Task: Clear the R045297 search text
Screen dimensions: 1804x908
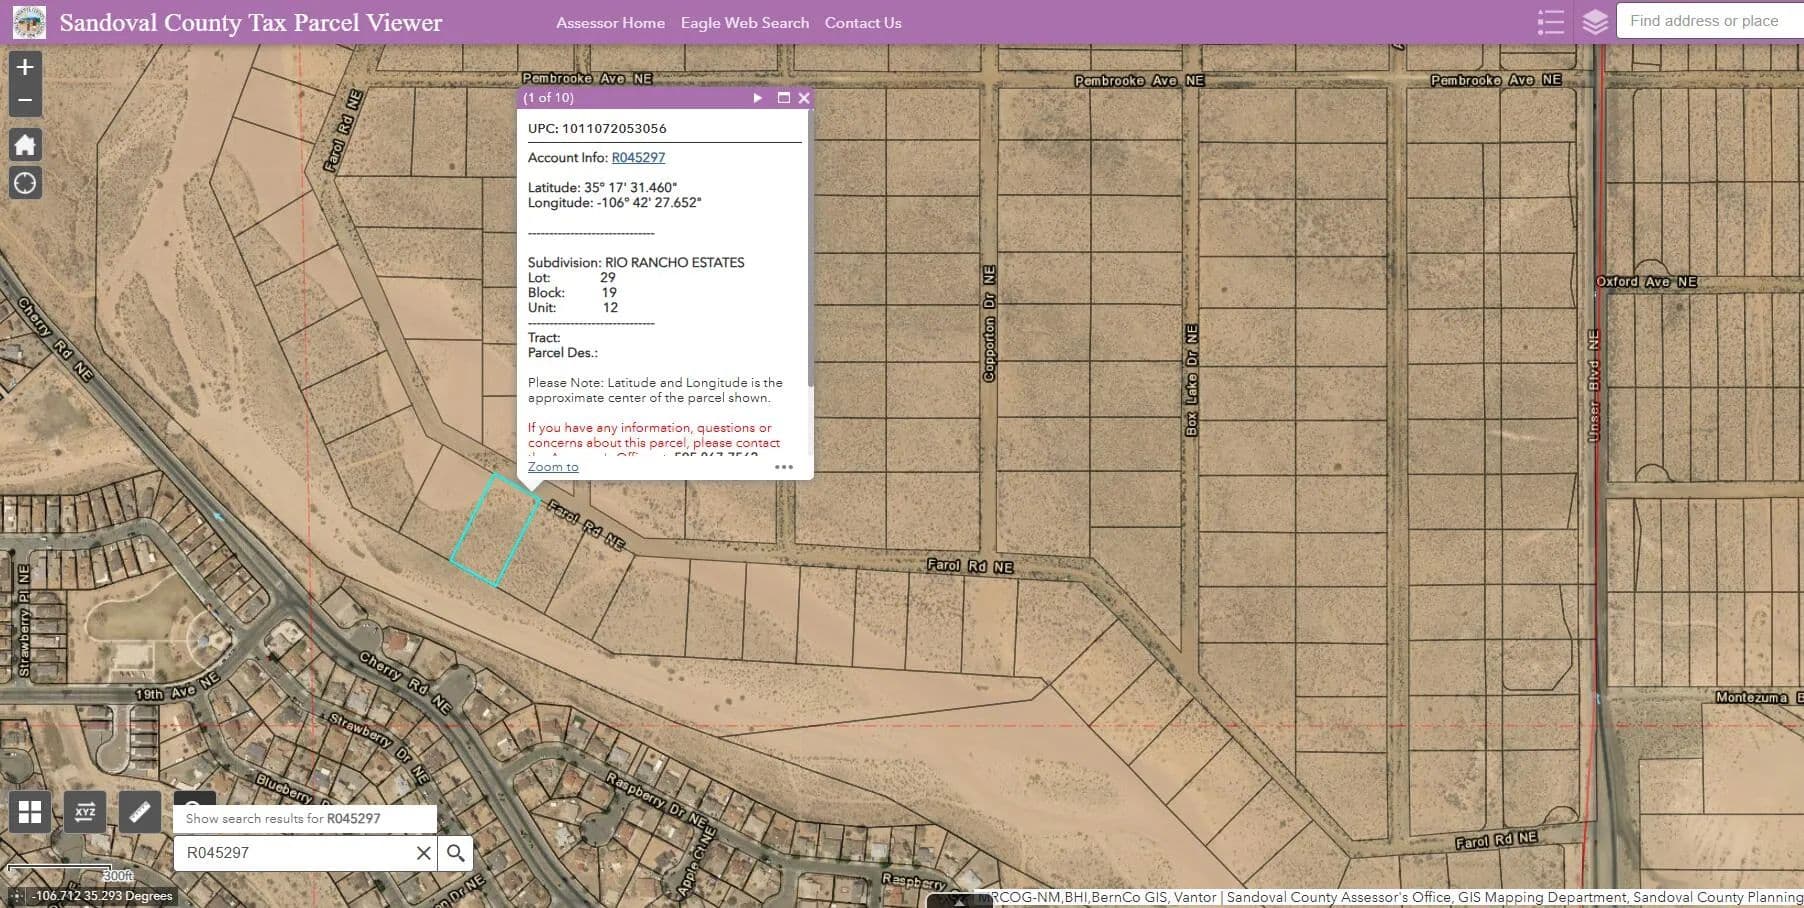Action: tap(424, 853)
